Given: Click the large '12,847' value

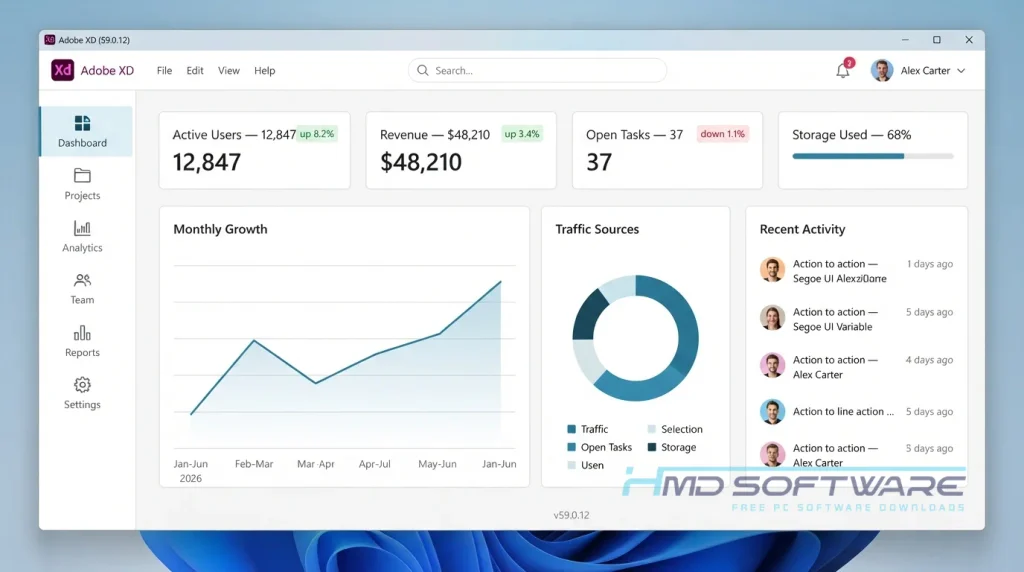Looking at the screenshot, I should tap(206, 162).
